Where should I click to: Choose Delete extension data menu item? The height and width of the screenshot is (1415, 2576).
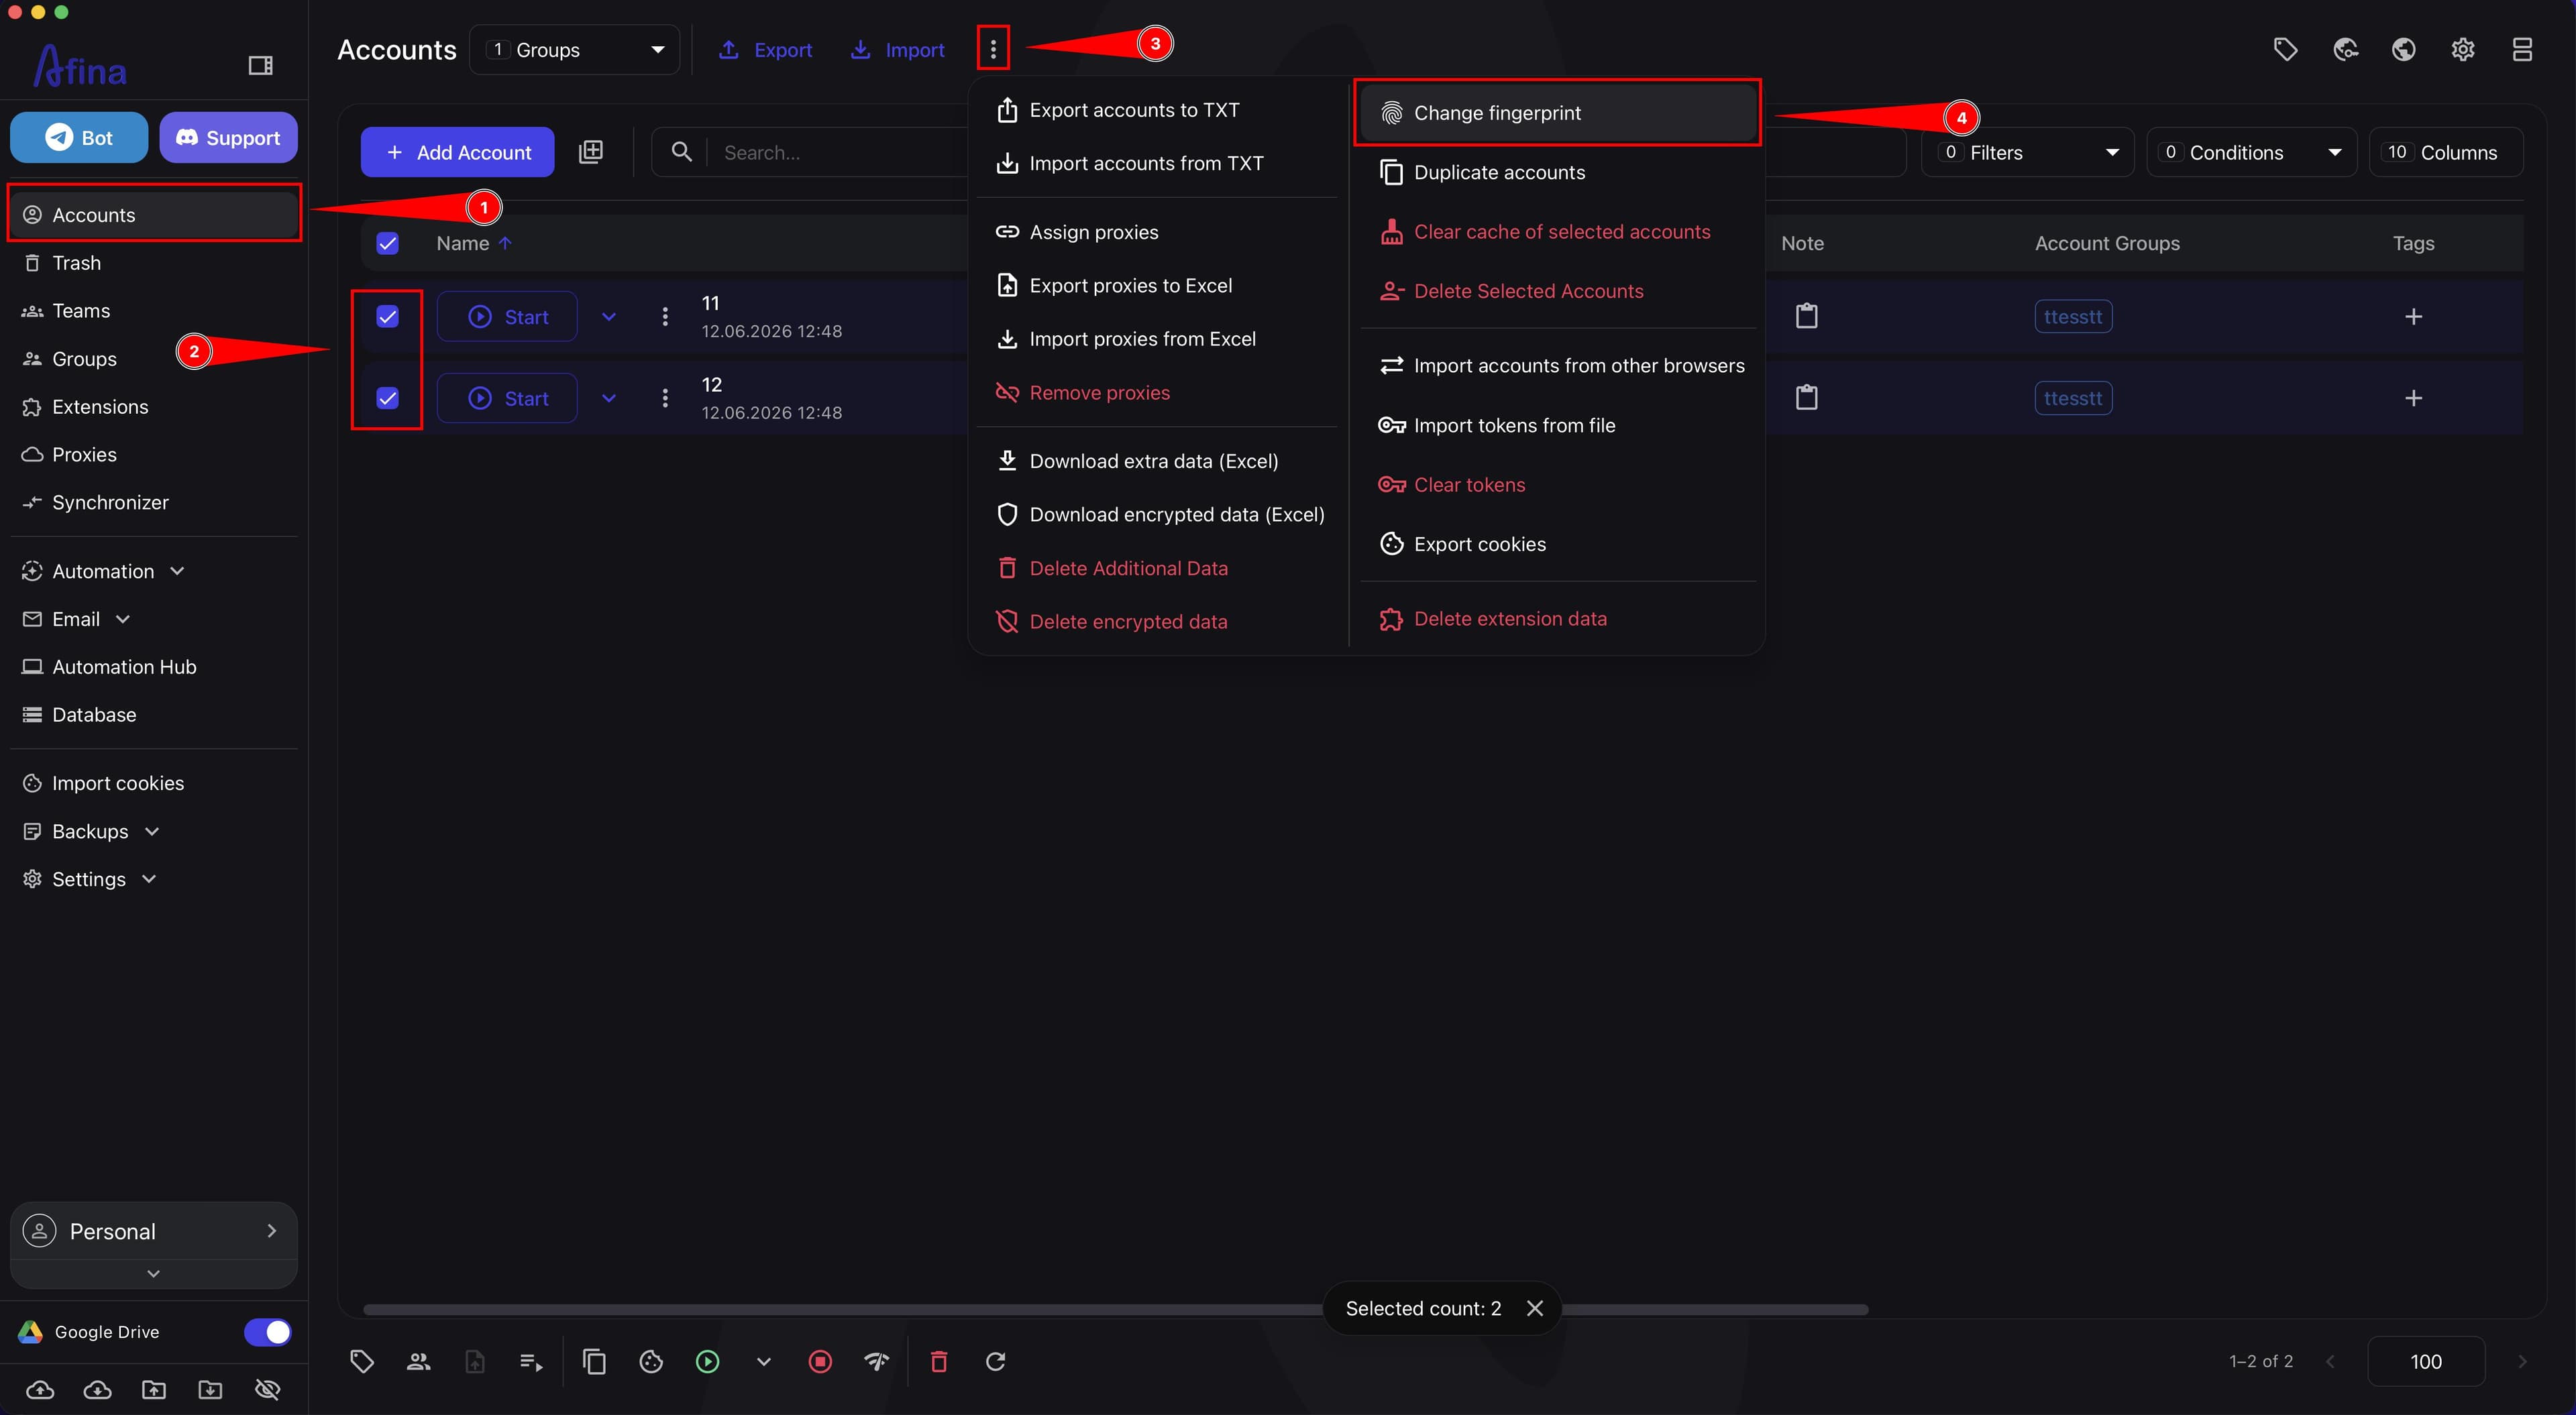point(1558,619)
